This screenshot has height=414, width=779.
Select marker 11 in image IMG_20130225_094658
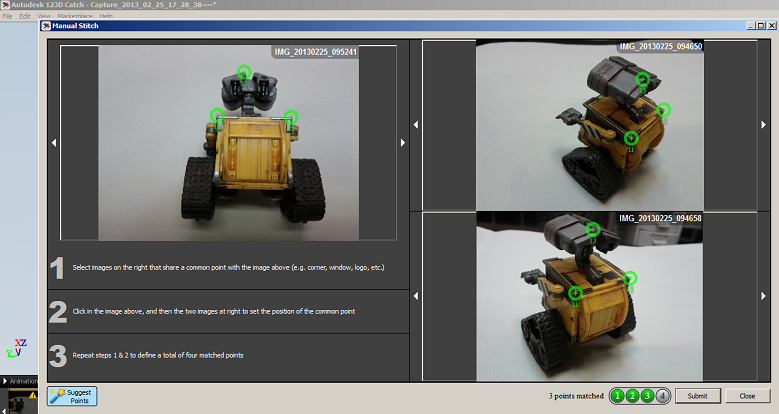(575, 293)
